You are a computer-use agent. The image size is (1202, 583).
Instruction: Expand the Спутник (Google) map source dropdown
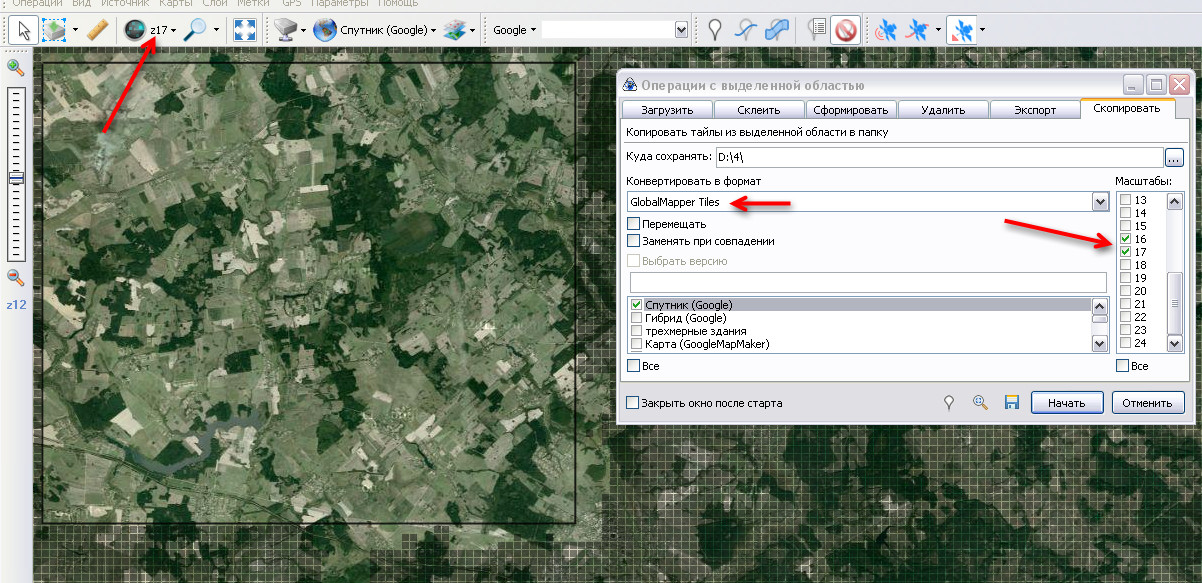[x=434, y=30]
